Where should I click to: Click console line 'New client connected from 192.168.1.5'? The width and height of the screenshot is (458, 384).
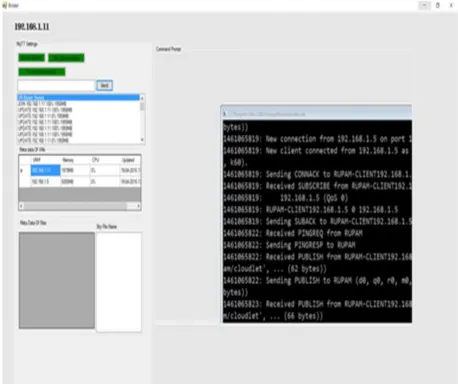[317, 151]
